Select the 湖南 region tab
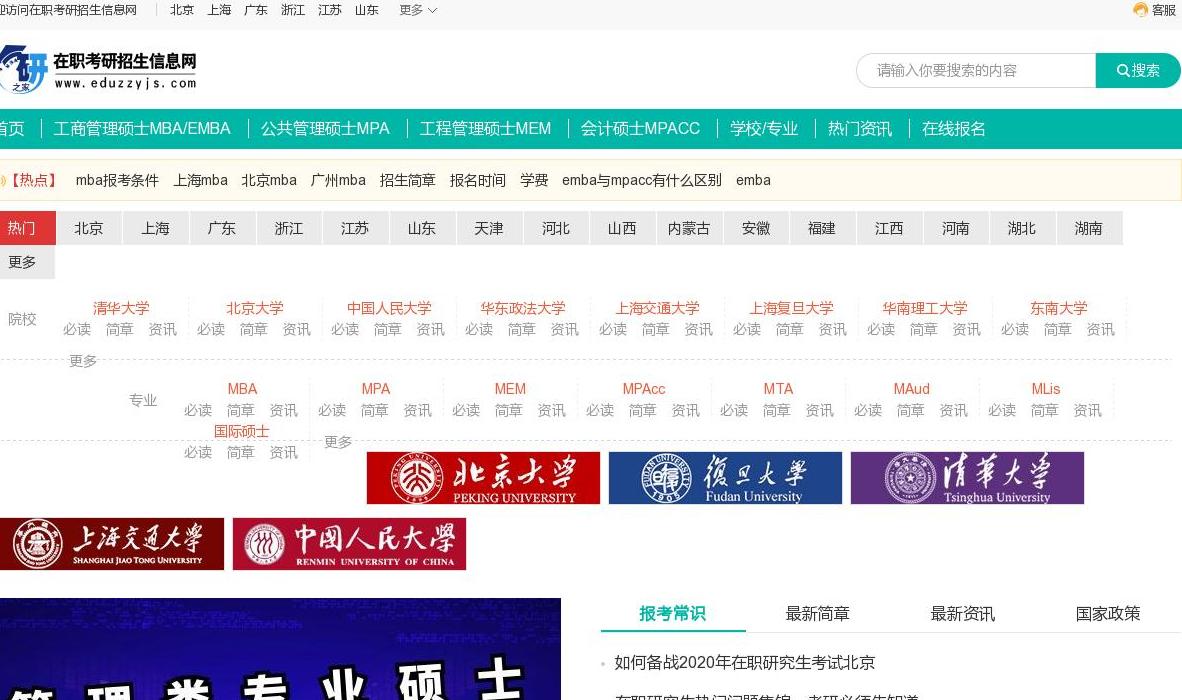 [x=1089, y=228]
